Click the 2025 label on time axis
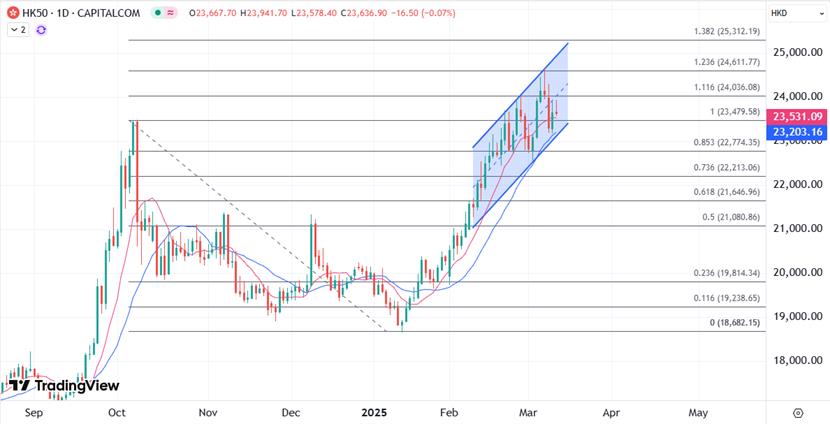Screen dimensions: 830x424 pyautogui.click(x=374, y=412)
